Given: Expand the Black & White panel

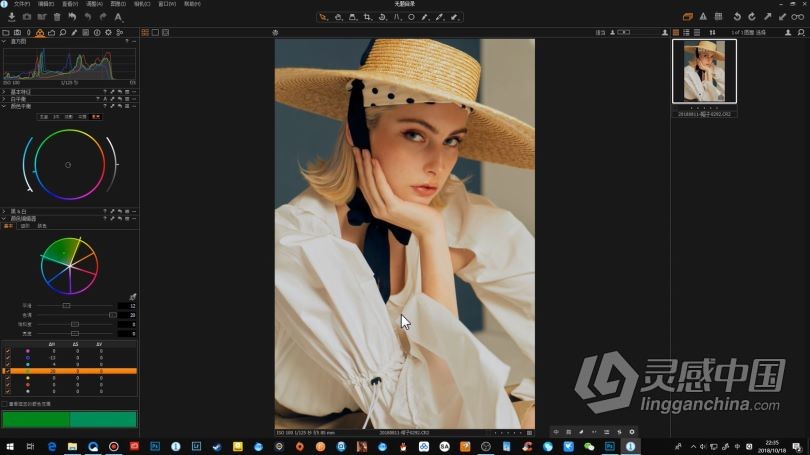Looking at the screenshot, I should pyautogui.click(x=5, y=211).
